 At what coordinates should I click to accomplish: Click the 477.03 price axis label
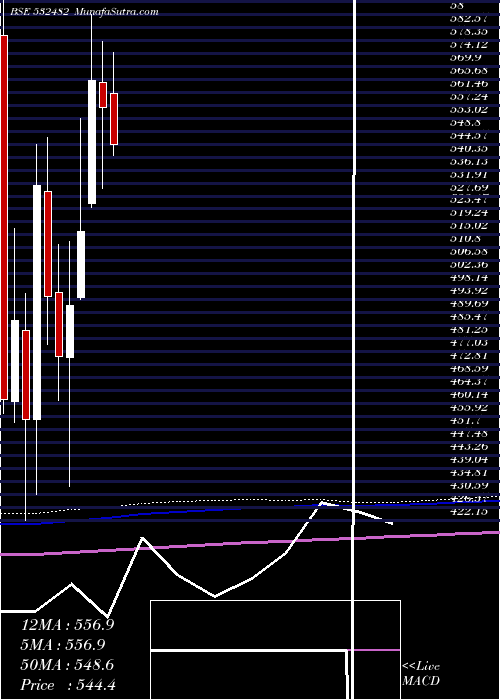469,342
